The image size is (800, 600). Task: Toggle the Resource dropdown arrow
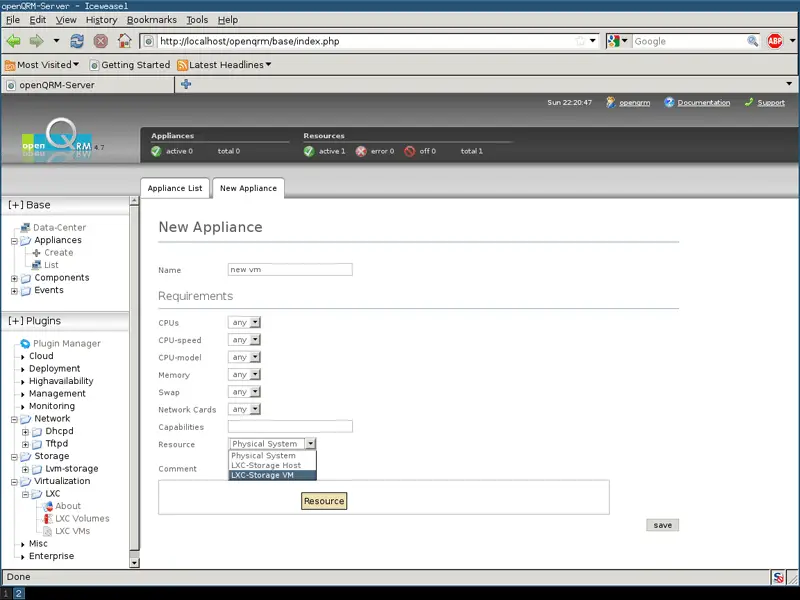tap(311, 444)
